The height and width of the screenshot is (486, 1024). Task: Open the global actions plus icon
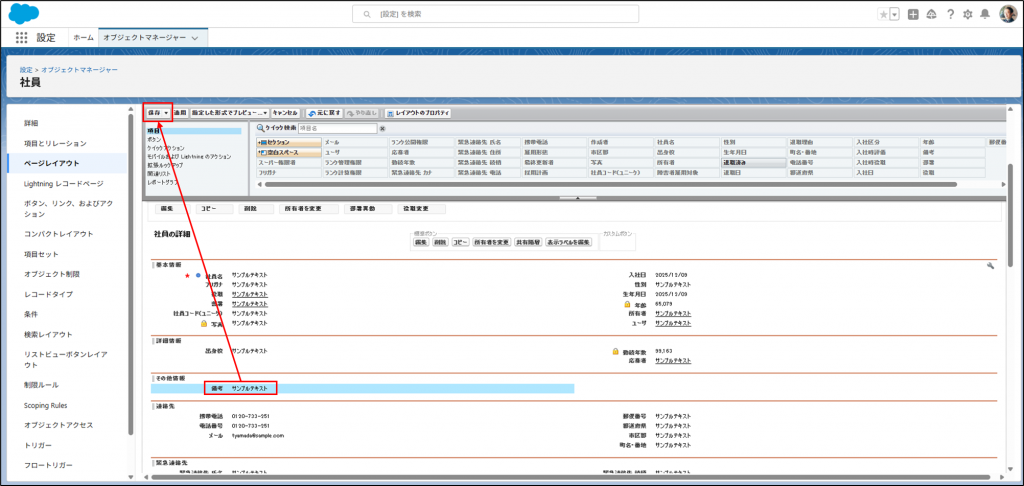click(x=913, y=14)
